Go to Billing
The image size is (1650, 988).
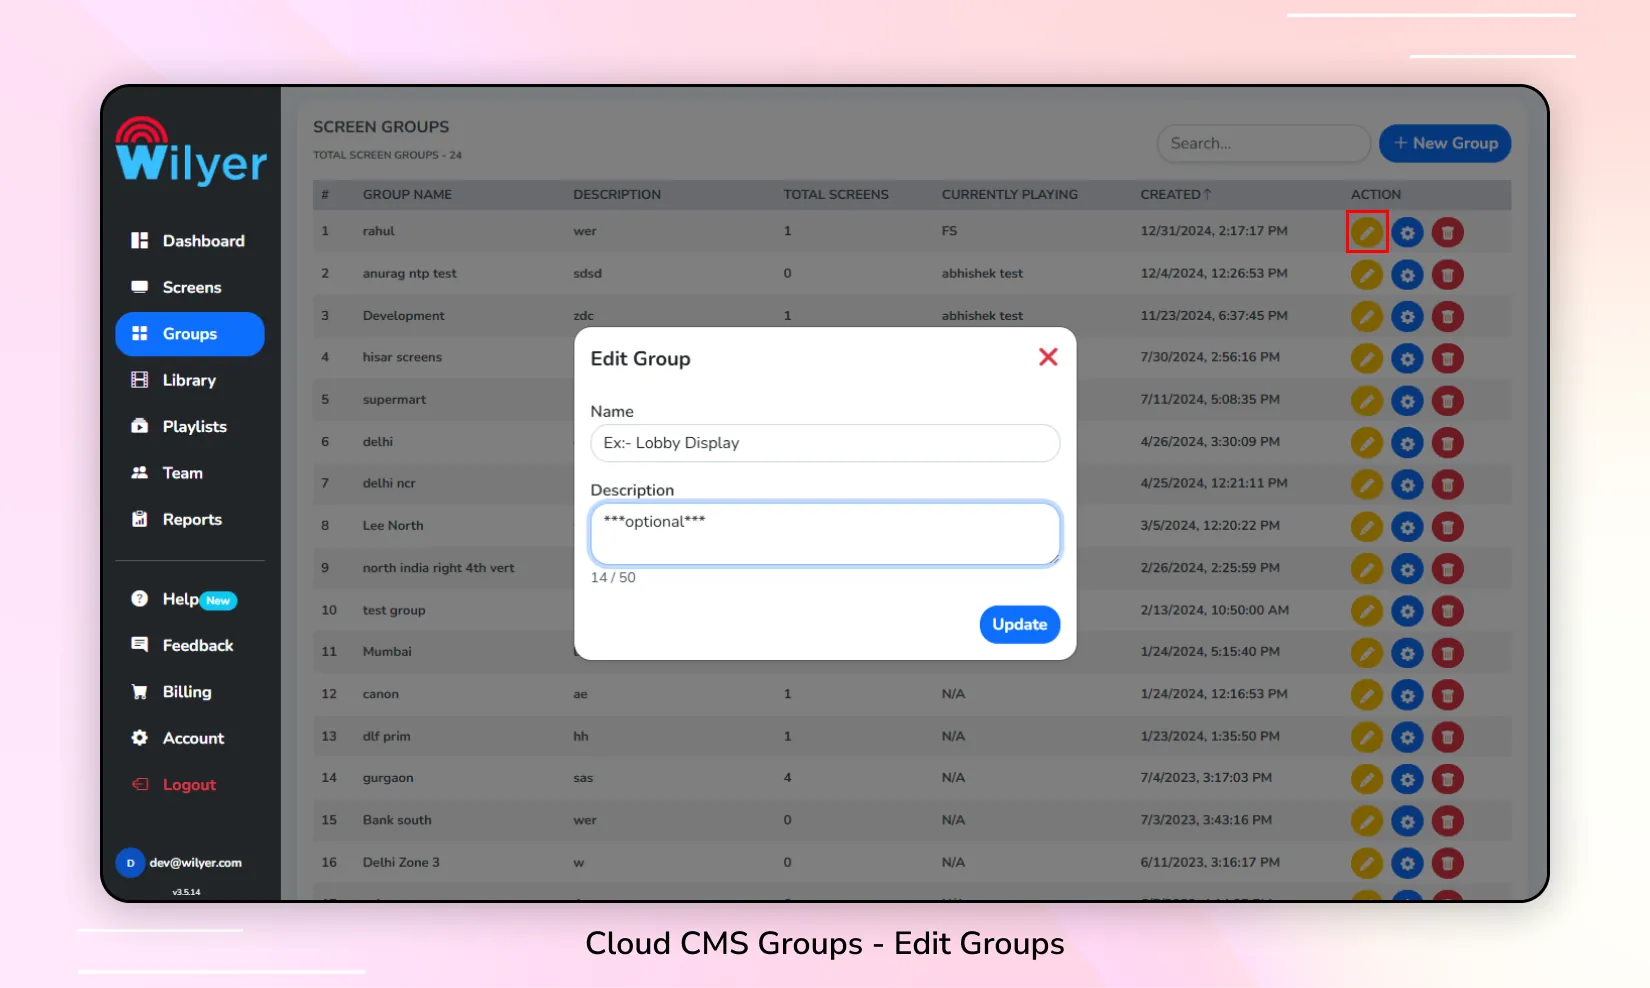pyautogui.click(x=190, y=692)
